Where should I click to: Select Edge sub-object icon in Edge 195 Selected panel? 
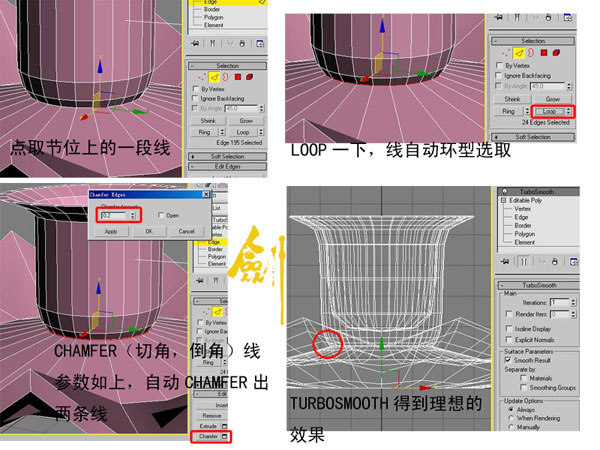214,77
